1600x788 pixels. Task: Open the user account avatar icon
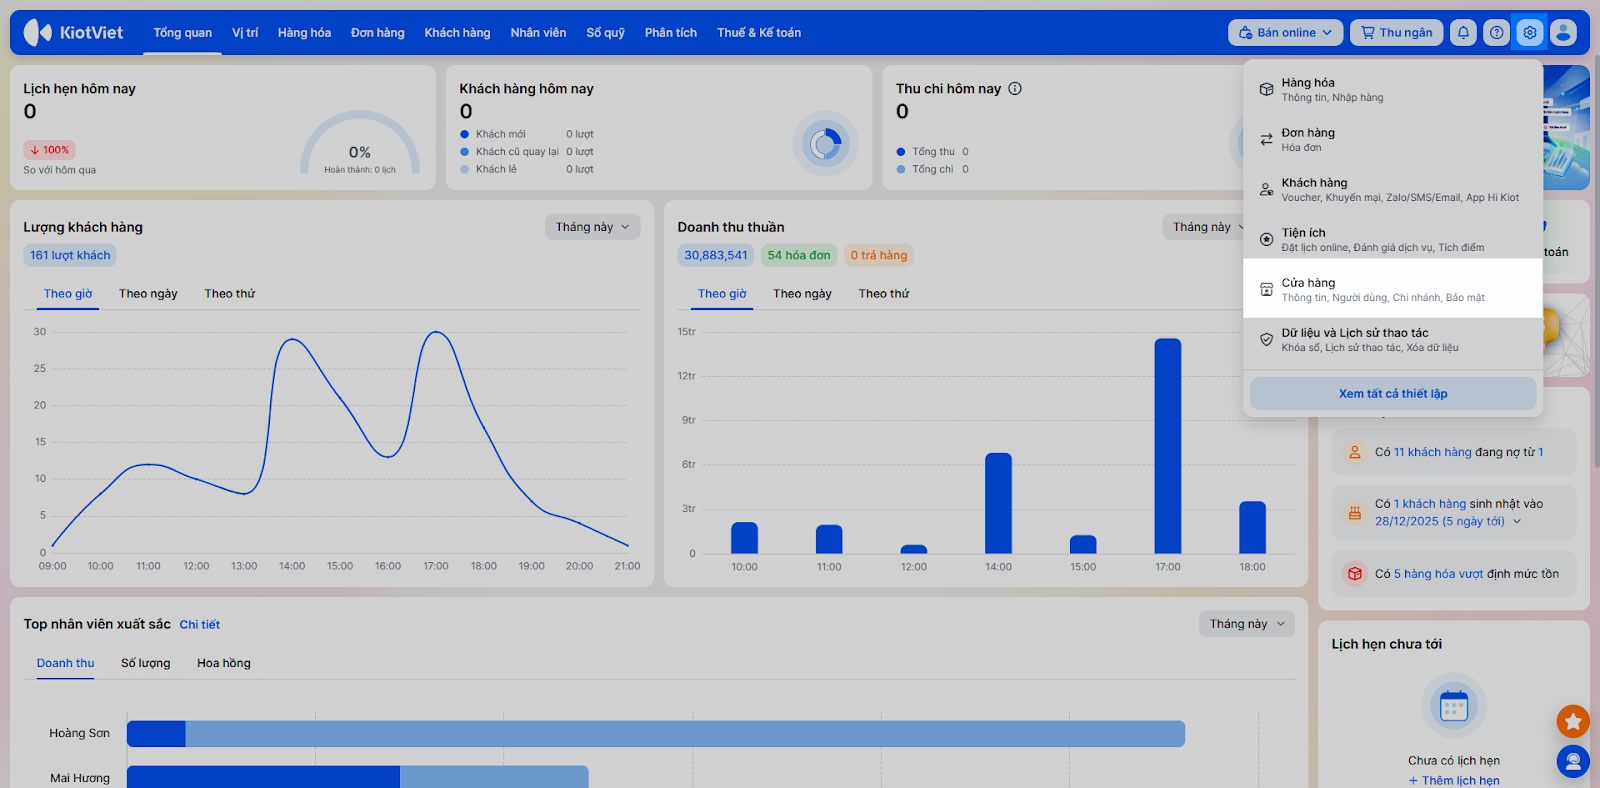(1563, 33)
